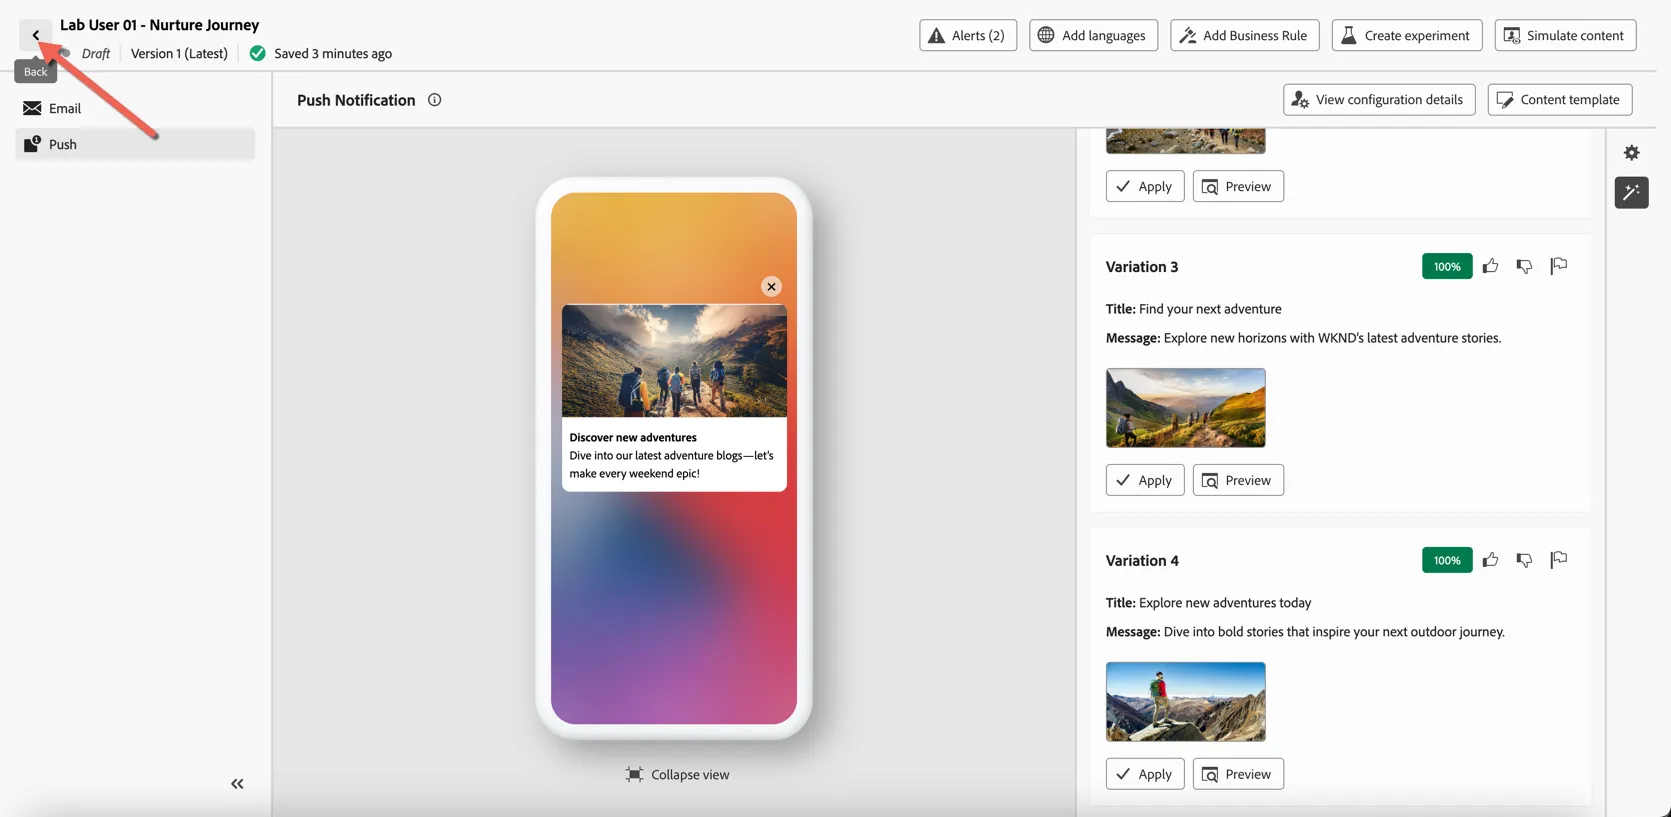Click Add languages
Screen dimensions: 1671x817
tap(1093, 35)
